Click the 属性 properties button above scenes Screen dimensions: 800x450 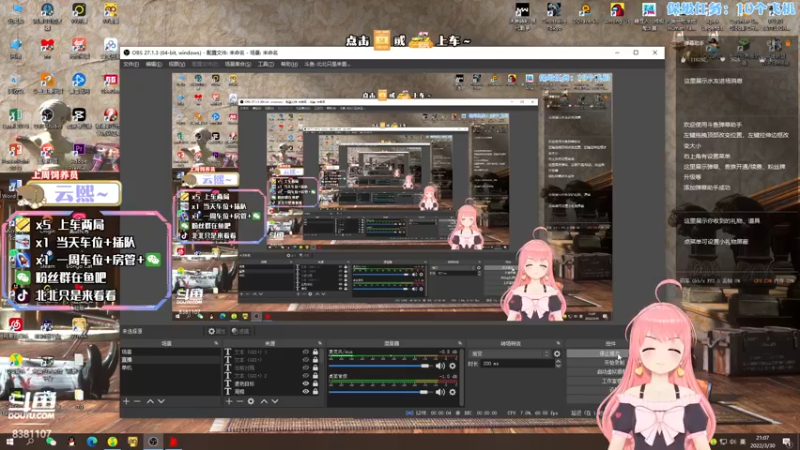pyautogui.click(x=216, y=332)
